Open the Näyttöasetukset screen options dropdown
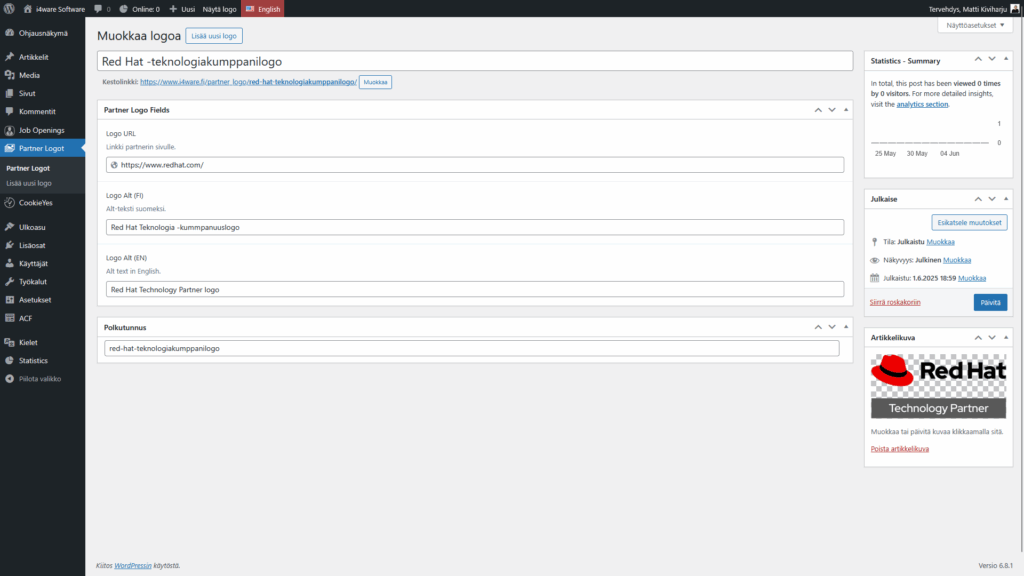 [x=975, y=25]
